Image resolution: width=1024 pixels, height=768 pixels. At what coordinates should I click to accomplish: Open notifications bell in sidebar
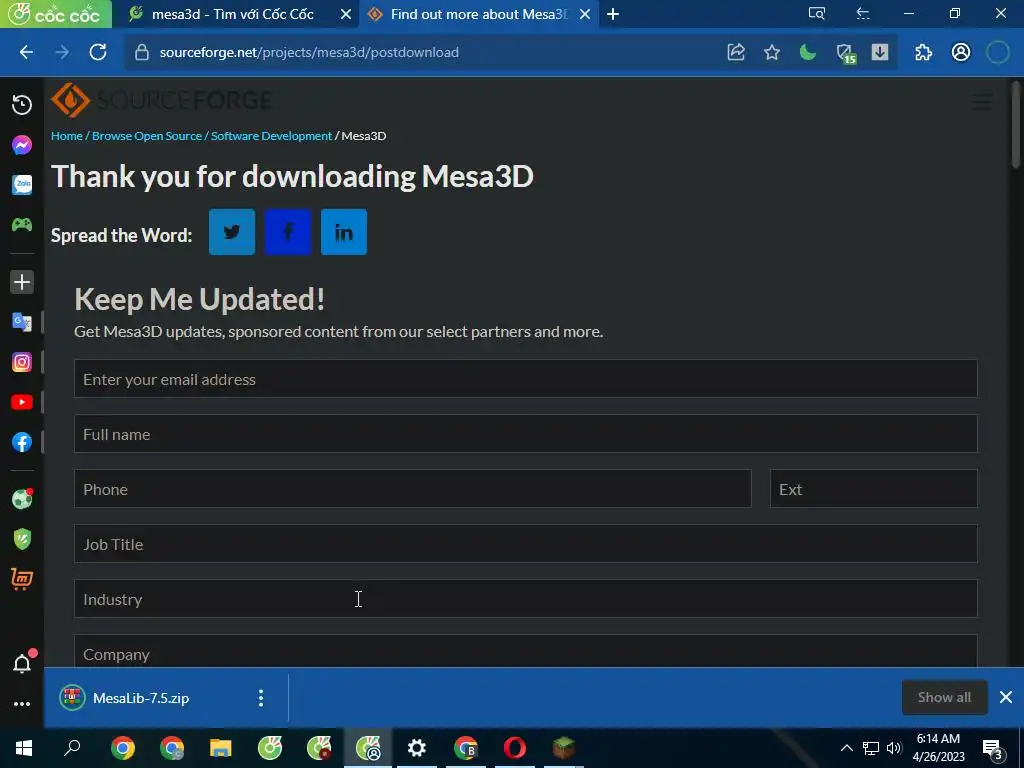(x=22, y=664)
